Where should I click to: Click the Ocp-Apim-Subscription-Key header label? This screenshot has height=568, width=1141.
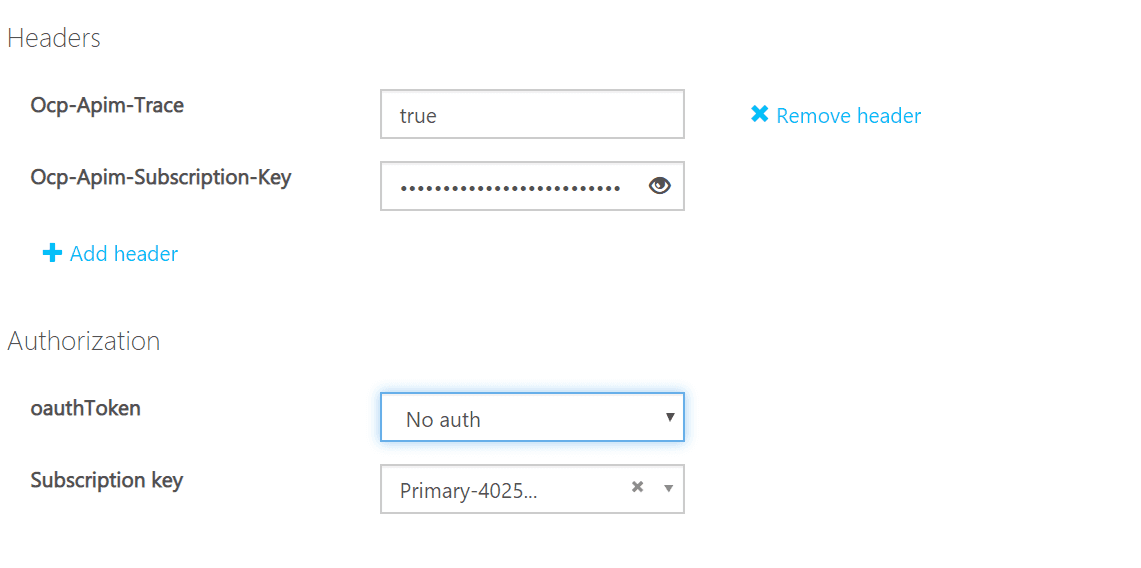pos(161,177)
